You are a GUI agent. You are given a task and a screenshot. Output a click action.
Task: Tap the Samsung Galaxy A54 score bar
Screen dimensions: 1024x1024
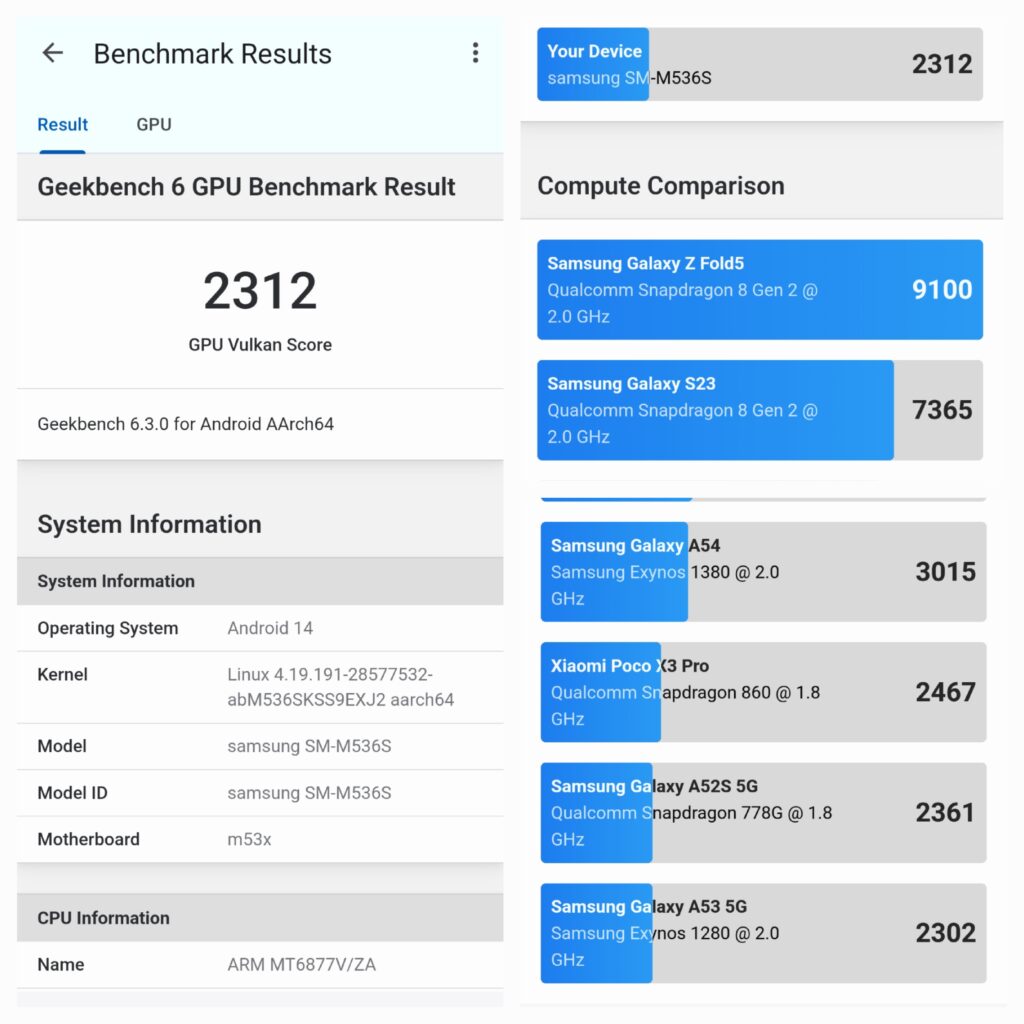763,571
